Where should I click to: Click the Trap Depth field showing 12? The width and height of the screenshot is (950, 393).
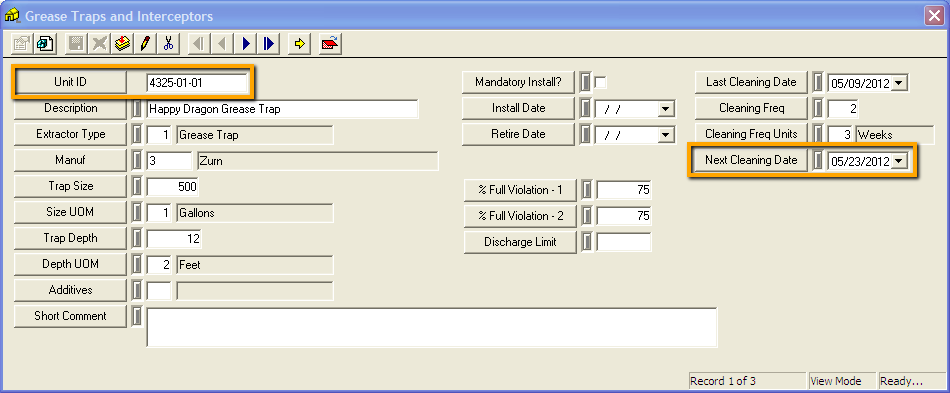click(x=174, y=239)
